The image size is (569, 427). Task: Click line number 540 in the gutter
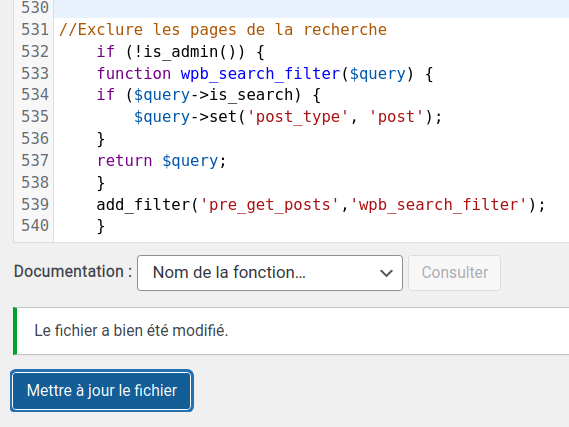pos(35,226)
